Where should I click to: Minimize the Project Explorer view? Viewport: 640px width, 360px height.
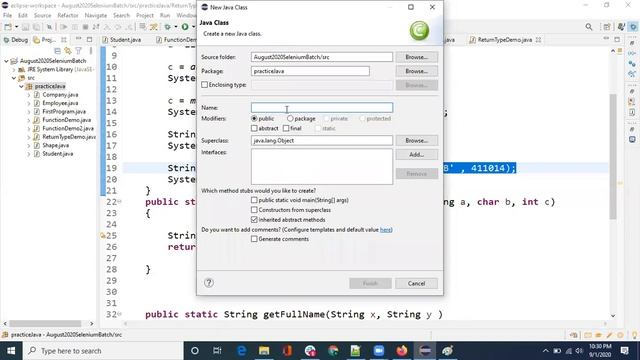point(78,39)
